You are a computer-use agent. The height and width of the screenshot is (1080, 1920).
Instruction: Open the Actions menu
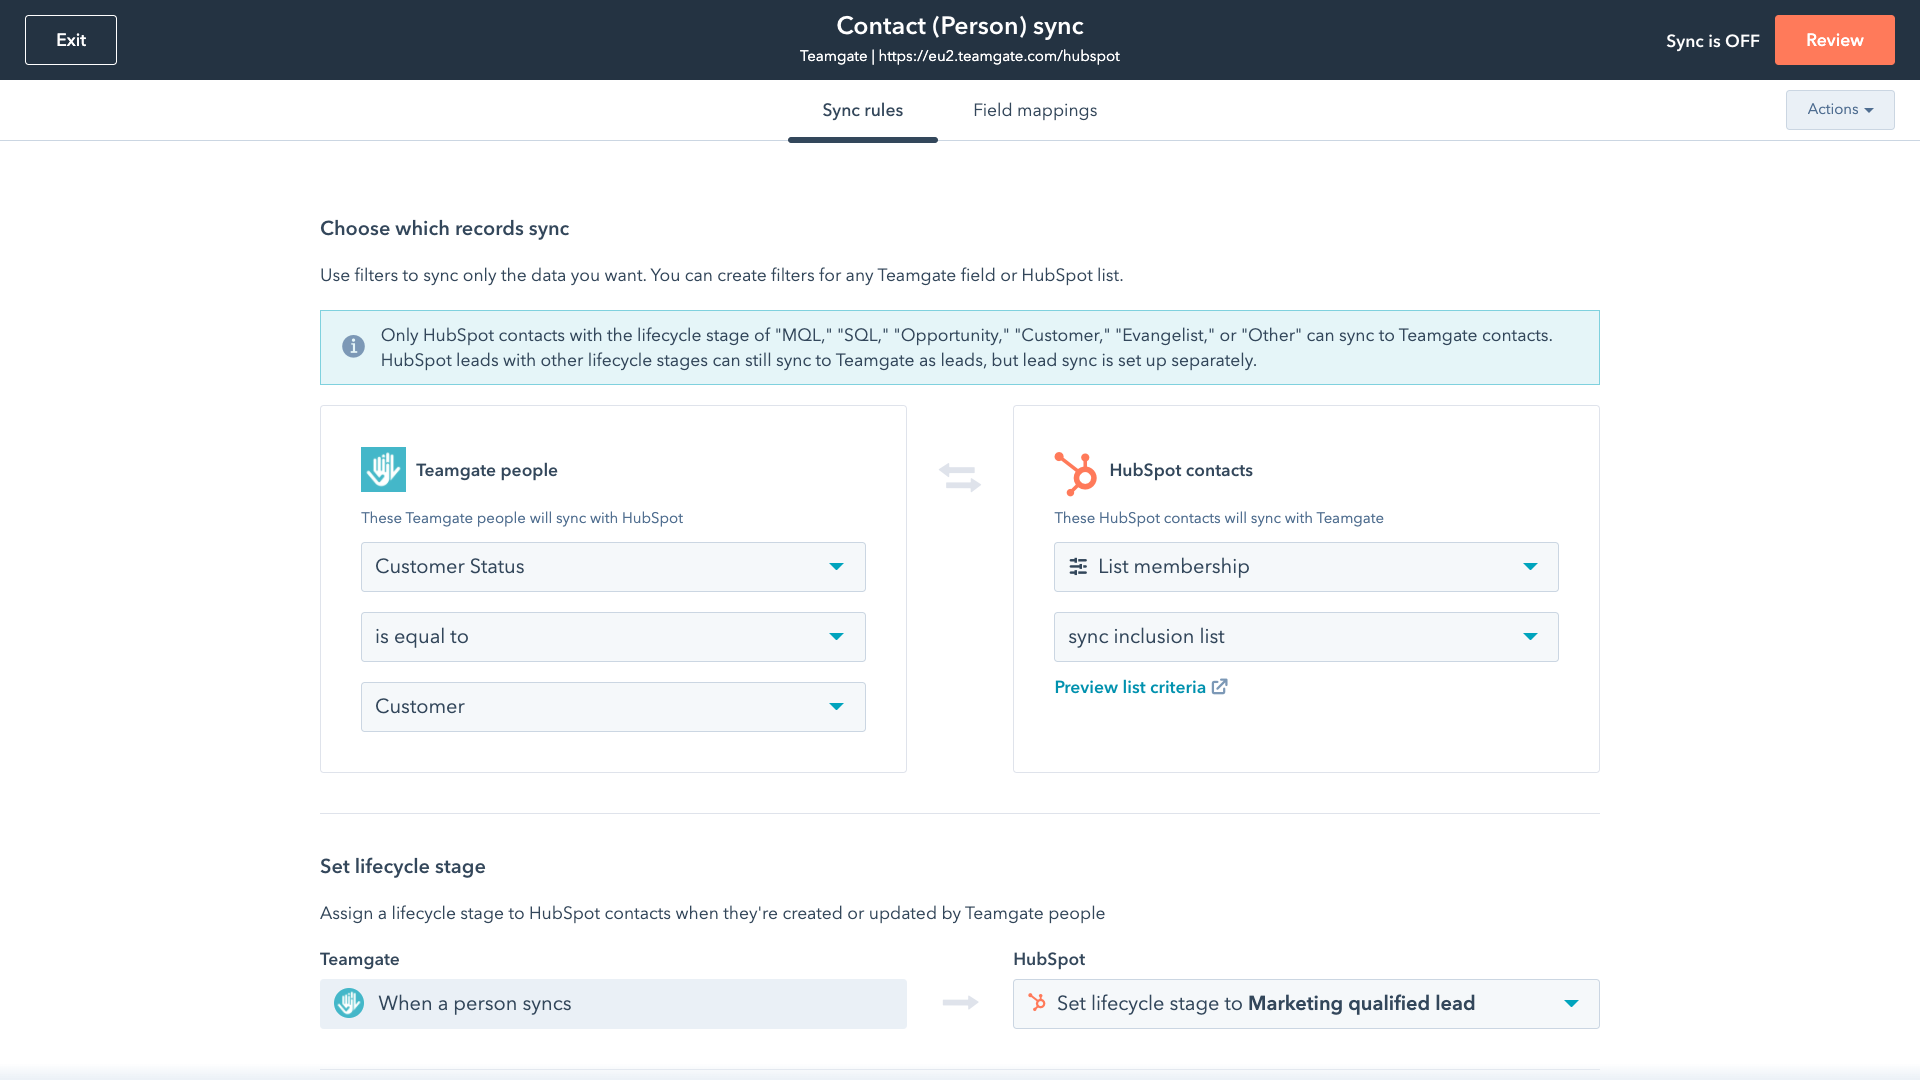coord(1839,110)
